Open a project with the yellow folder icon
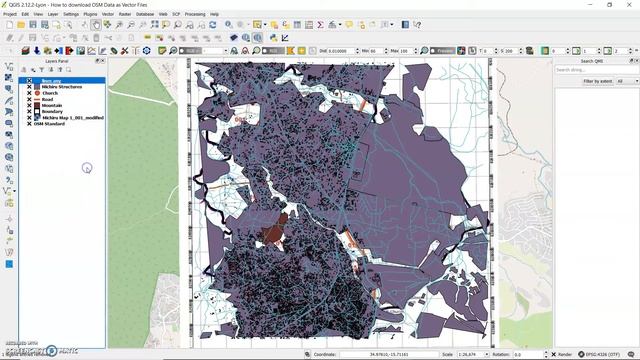The width and height of the screenshot is (640, 360). [x=21, y=25]
